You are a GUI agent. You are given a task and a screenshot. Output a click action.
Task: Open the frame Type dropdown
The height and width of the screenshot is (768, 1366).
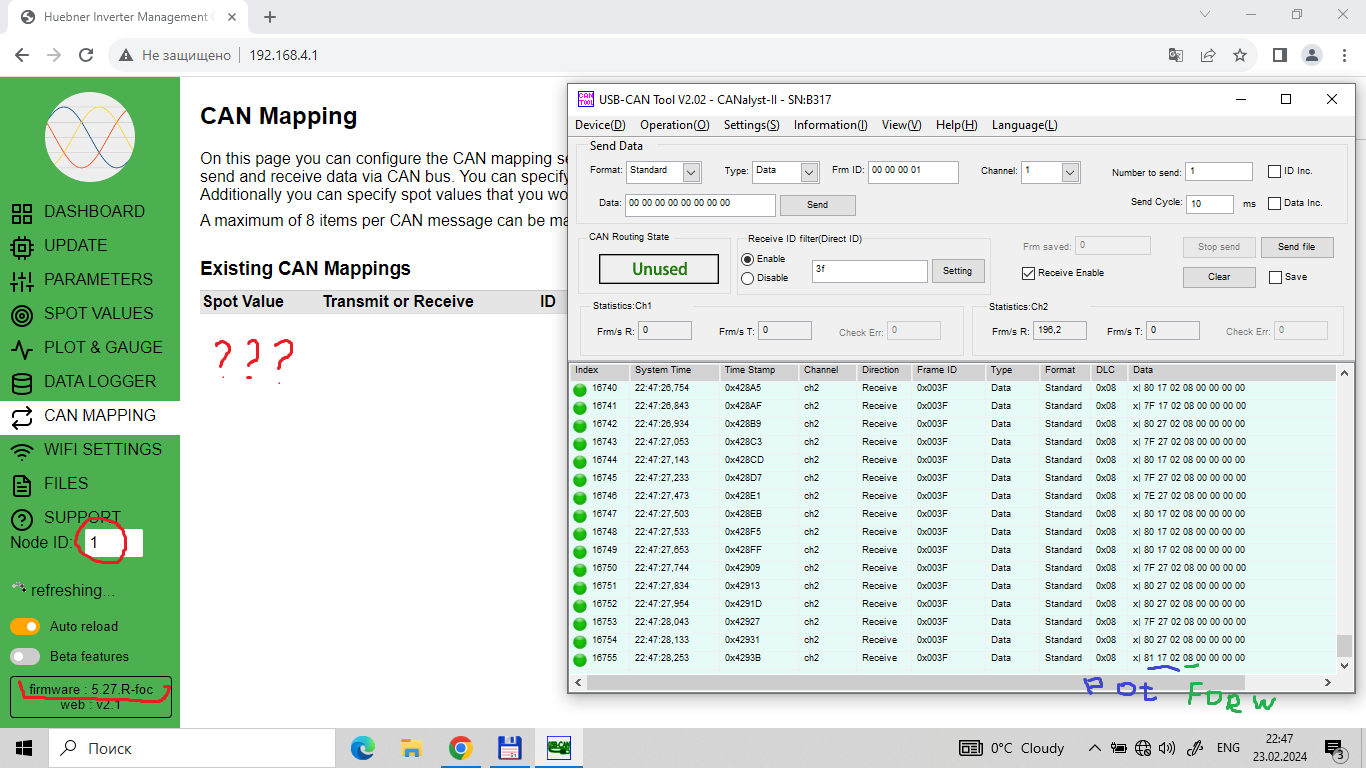[810, 172]
